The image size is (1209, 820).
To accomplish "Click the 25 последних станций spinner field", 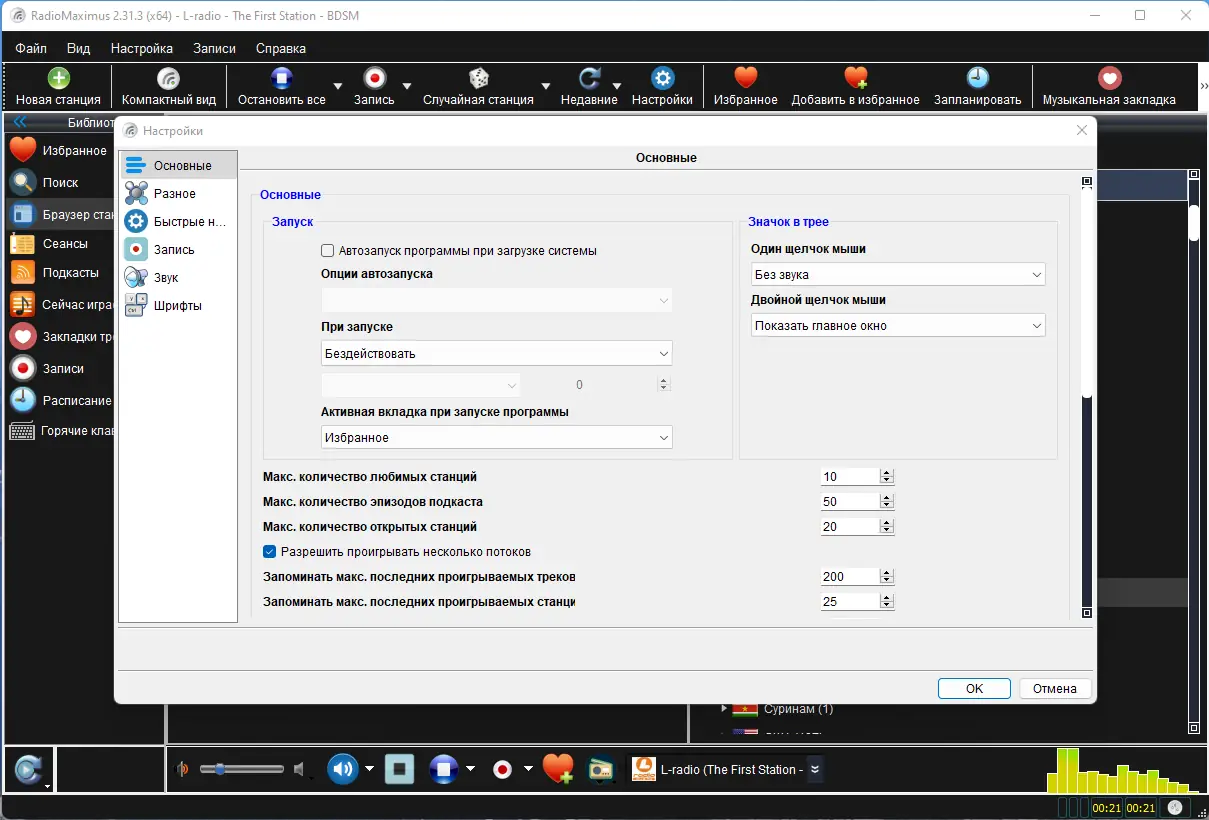I will click(850, 602).
